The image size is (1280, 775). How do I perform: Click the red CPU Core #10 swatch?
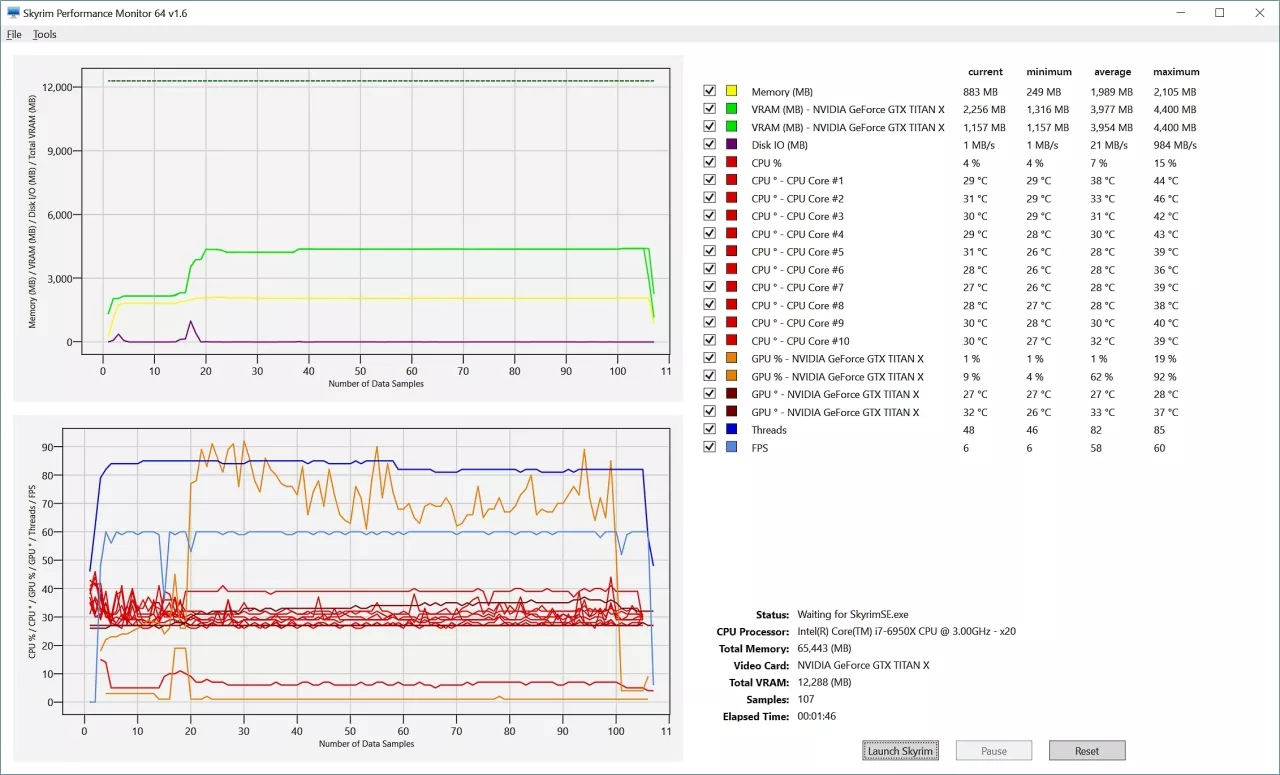(732, 341)
